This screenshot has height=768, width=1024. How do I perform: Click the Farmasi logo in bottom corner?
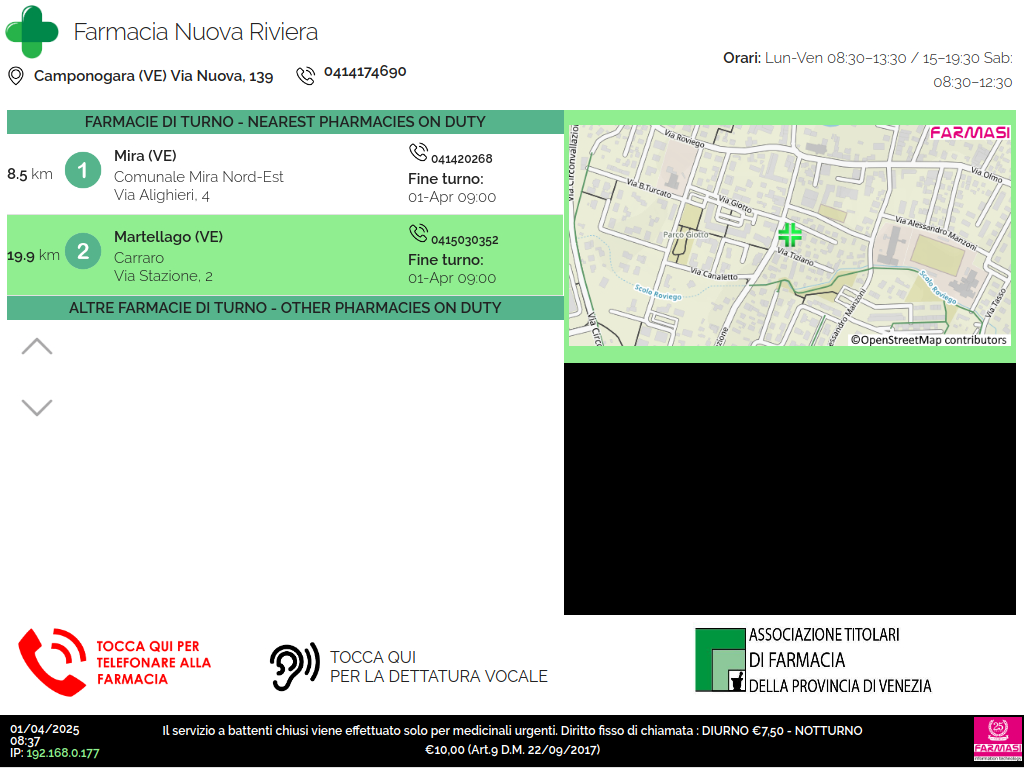996,740
